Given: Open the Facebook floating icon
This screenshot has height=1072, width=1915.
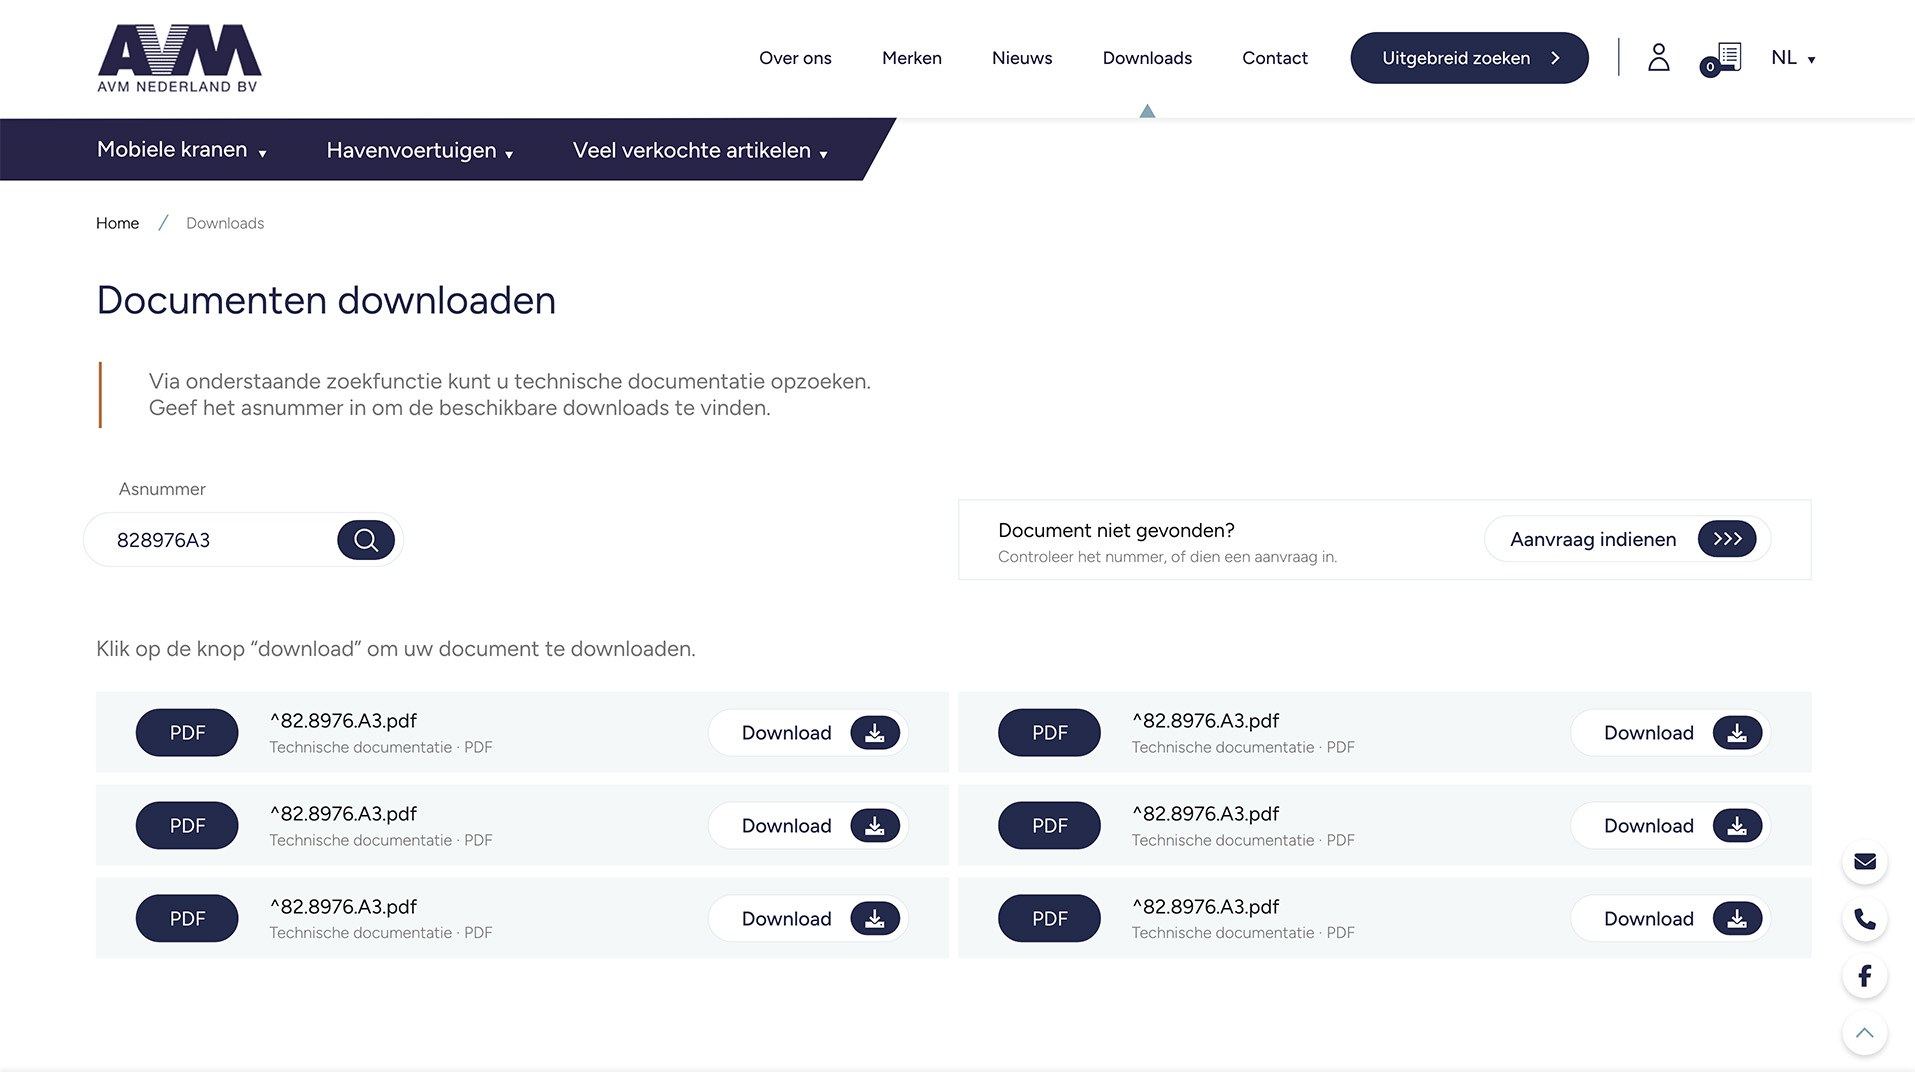Looking at the screenshot, I should pyautogui.click(x=1865, y=976).
